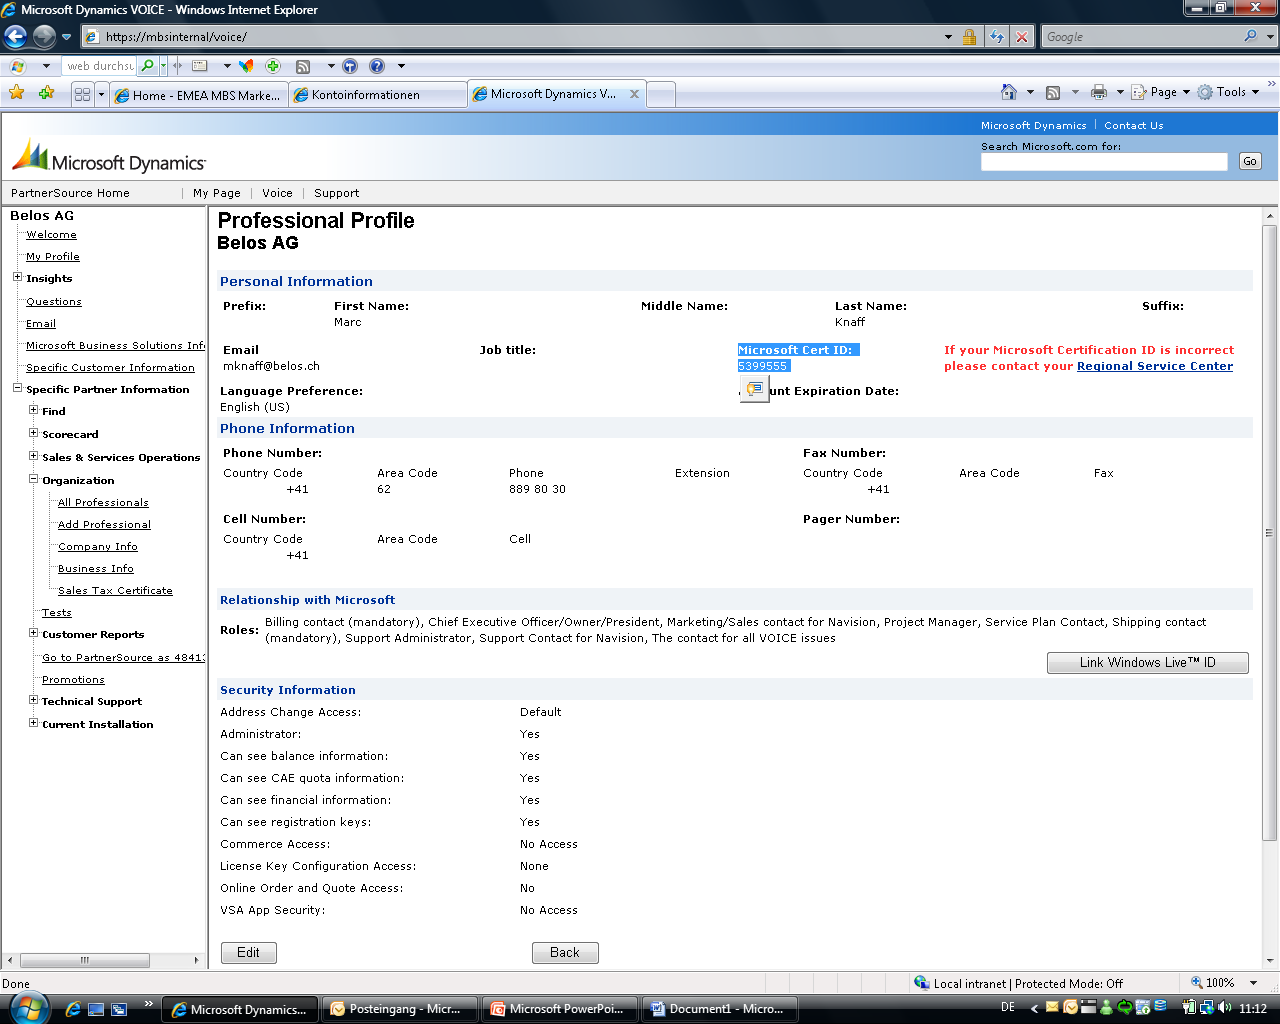Click the blue help question mark icon

377,66
